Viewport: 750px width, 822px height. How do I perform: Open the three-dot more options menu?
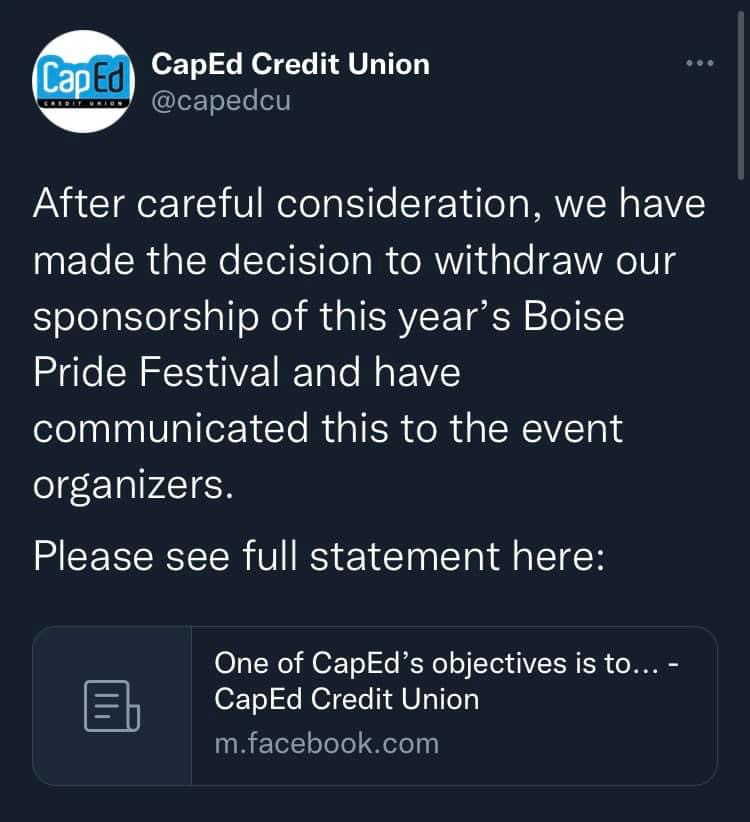coord(700,63)
